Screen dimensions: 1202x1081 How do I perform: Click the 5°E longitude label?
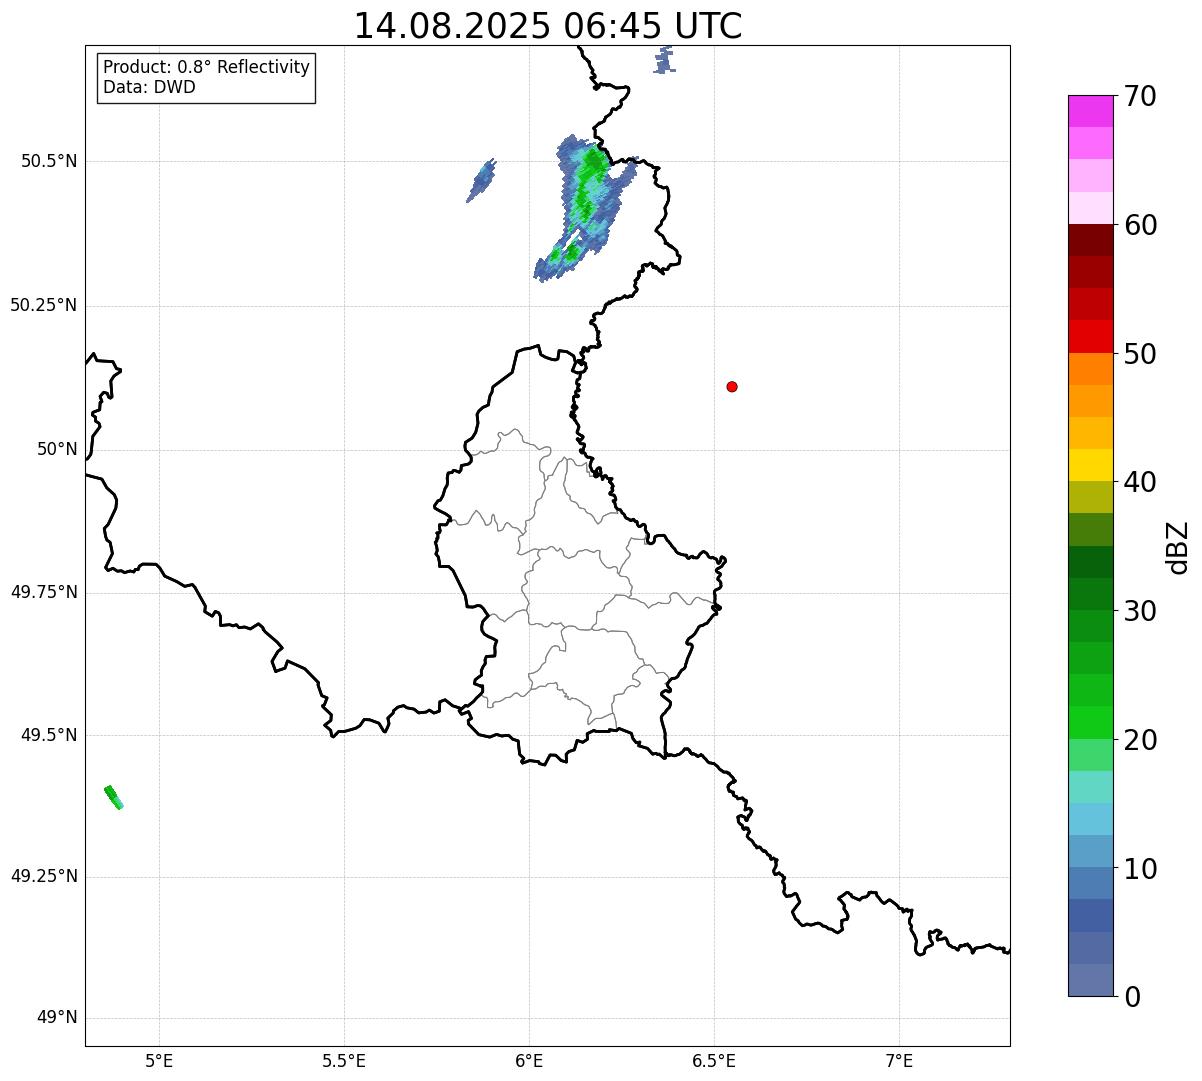160,1061
